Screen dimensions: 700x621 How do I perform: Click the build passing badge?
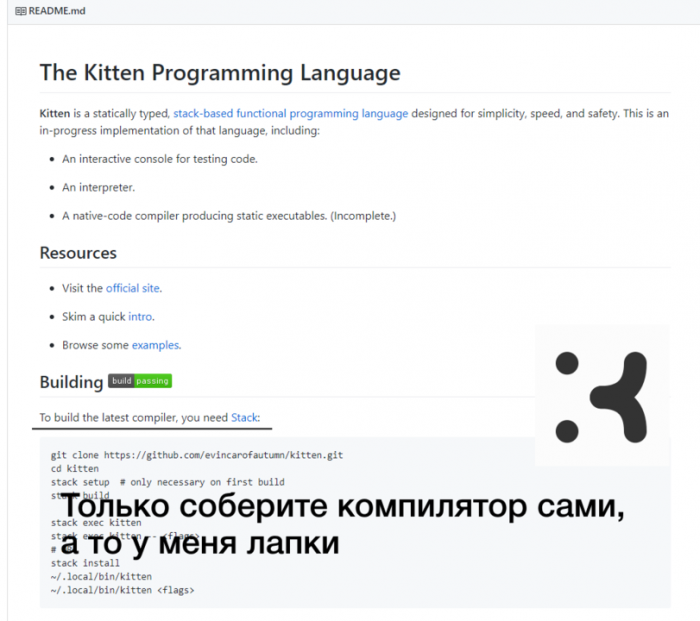pos(140,381)
